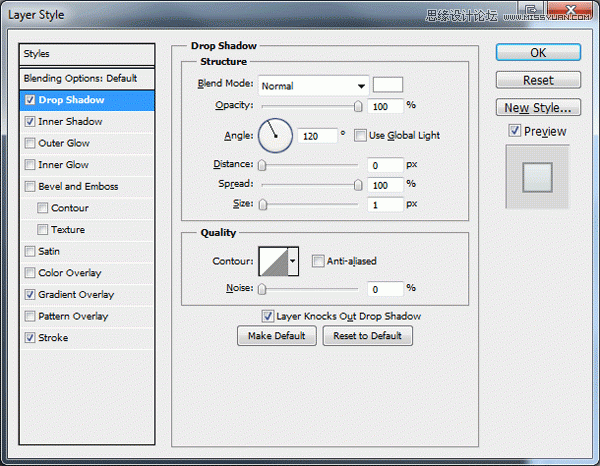Click the Spread slider handle
This screenshot has height=466, width=600.
coord(358,185)
